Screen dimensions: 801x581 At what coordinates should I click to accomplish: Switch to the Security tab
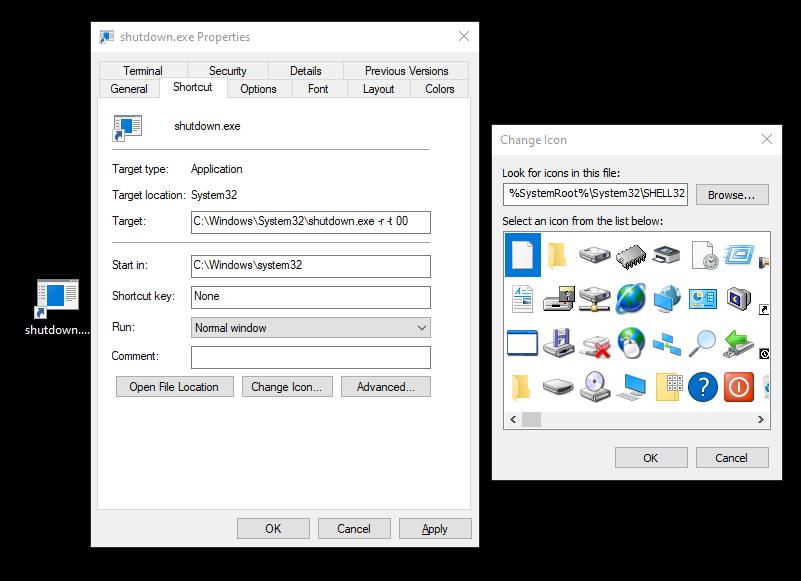227,71
